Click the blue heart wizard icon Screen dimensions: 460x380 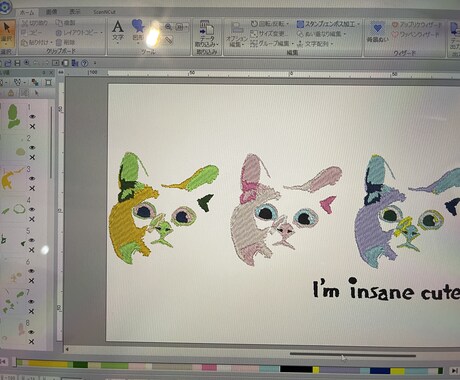(x=378, y=32)
